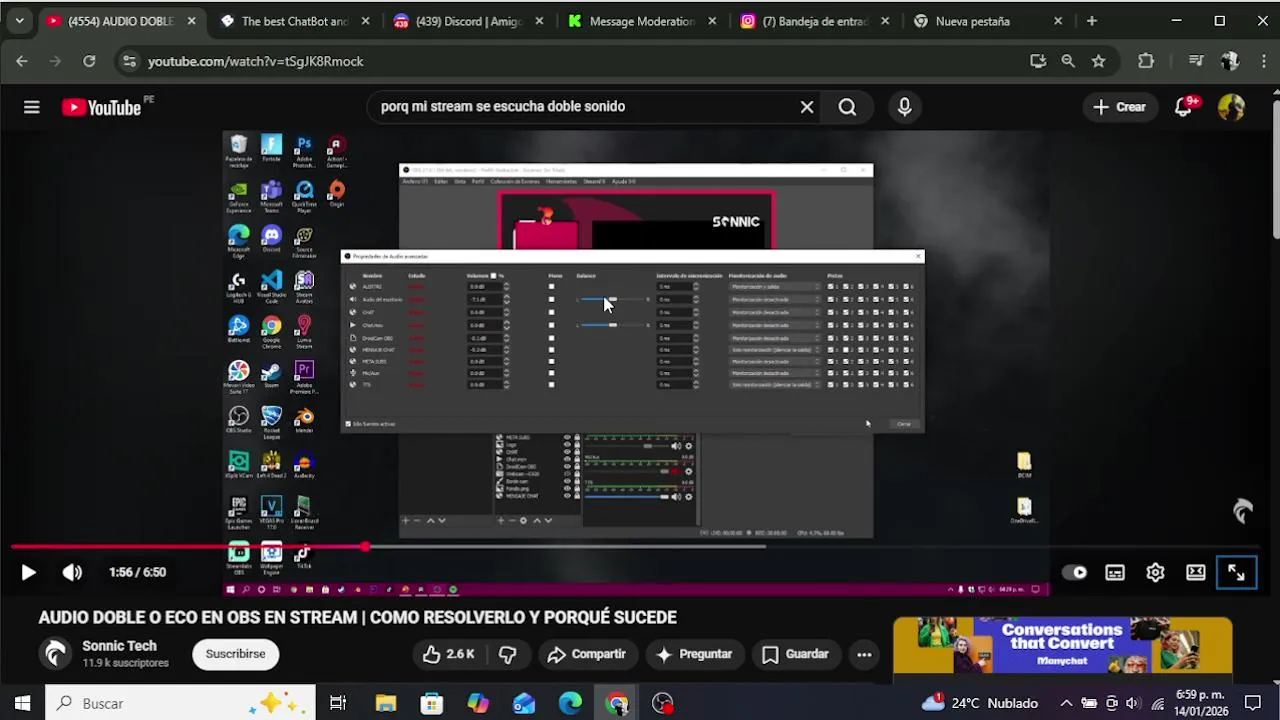Open YouTube notifications bell
Screen dimensions: 1280x720
point(1184,107)
